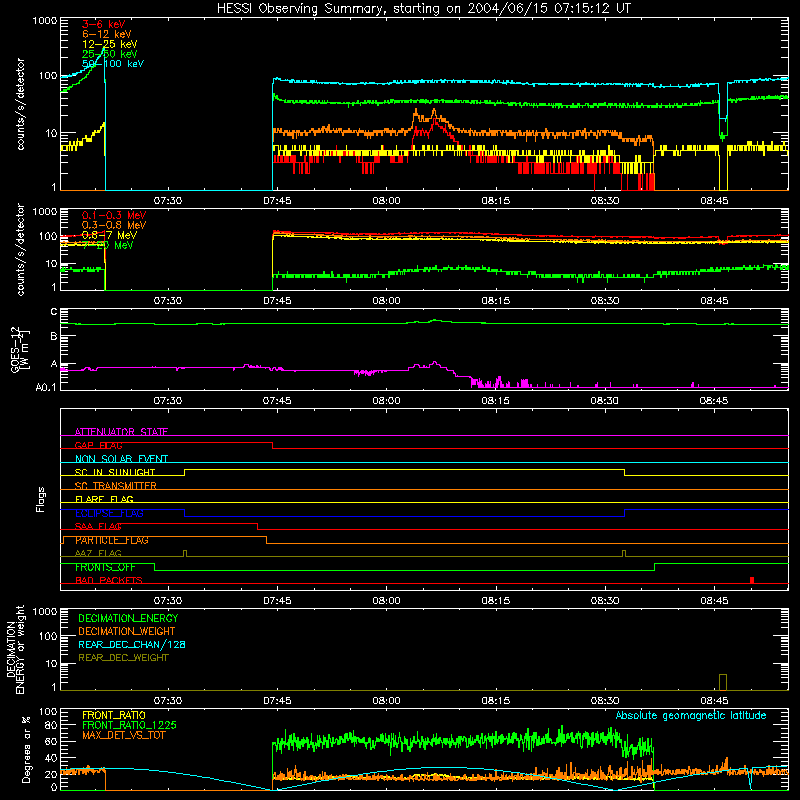Pick the NON_SOLAR_EVENT flag label
800x800 pixels.
pos(121,459)
